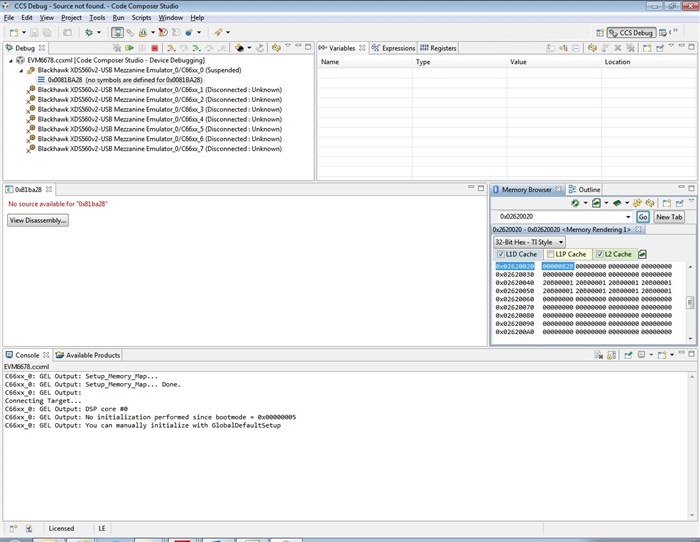Click the Step Into debug icon

click(x=171, y=48)
